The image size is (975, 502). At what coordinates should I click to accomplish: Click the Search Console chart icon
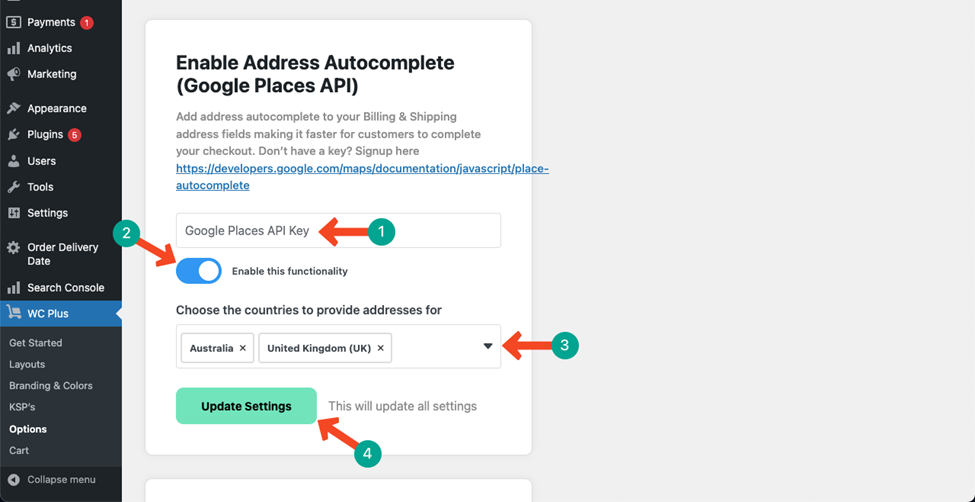point(14,288)
